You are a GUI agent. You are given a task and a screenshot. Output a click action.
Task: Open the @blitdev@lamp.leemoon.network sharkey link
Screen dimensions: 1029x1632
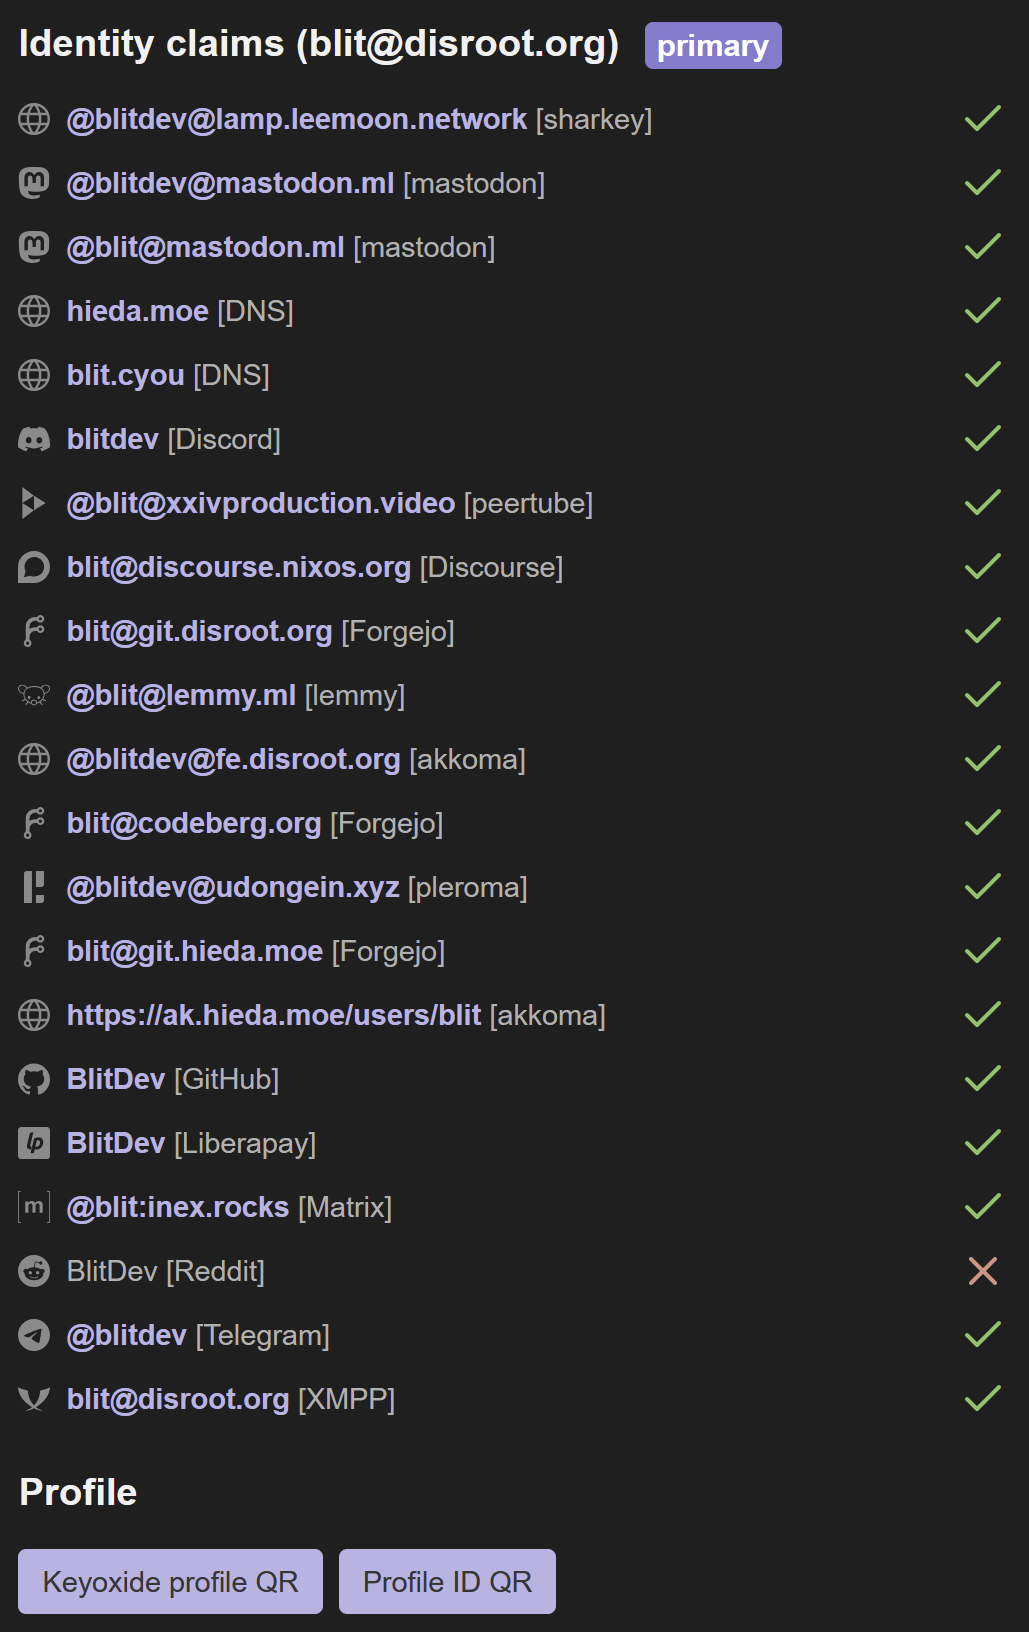click(x=296, y=119)
